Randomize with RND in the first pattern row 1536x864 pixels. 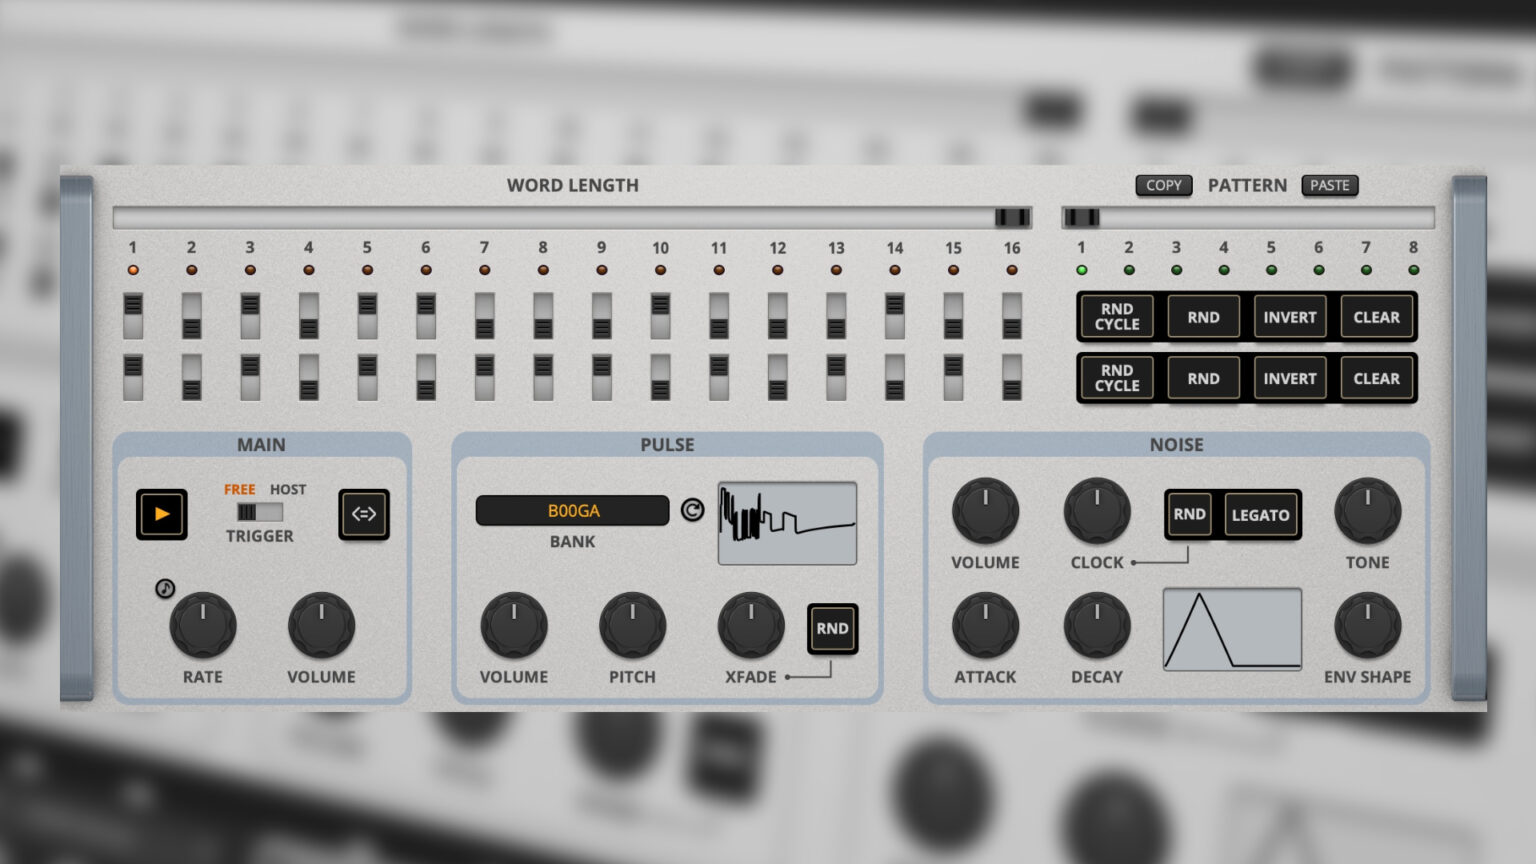tap(1203, 317)
